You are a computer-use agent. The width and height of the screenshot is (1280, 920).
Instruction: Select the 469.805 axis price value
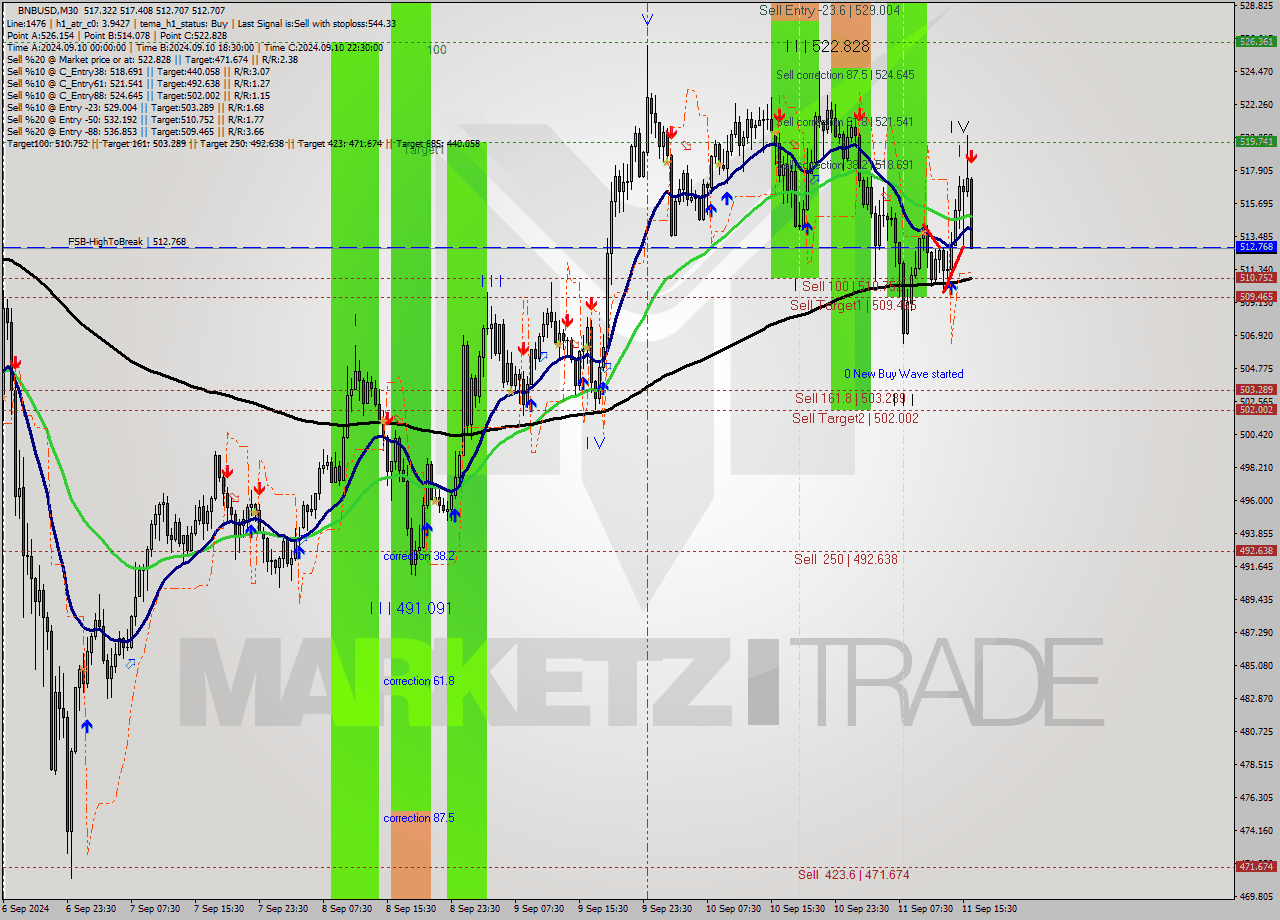(1255, 896)
